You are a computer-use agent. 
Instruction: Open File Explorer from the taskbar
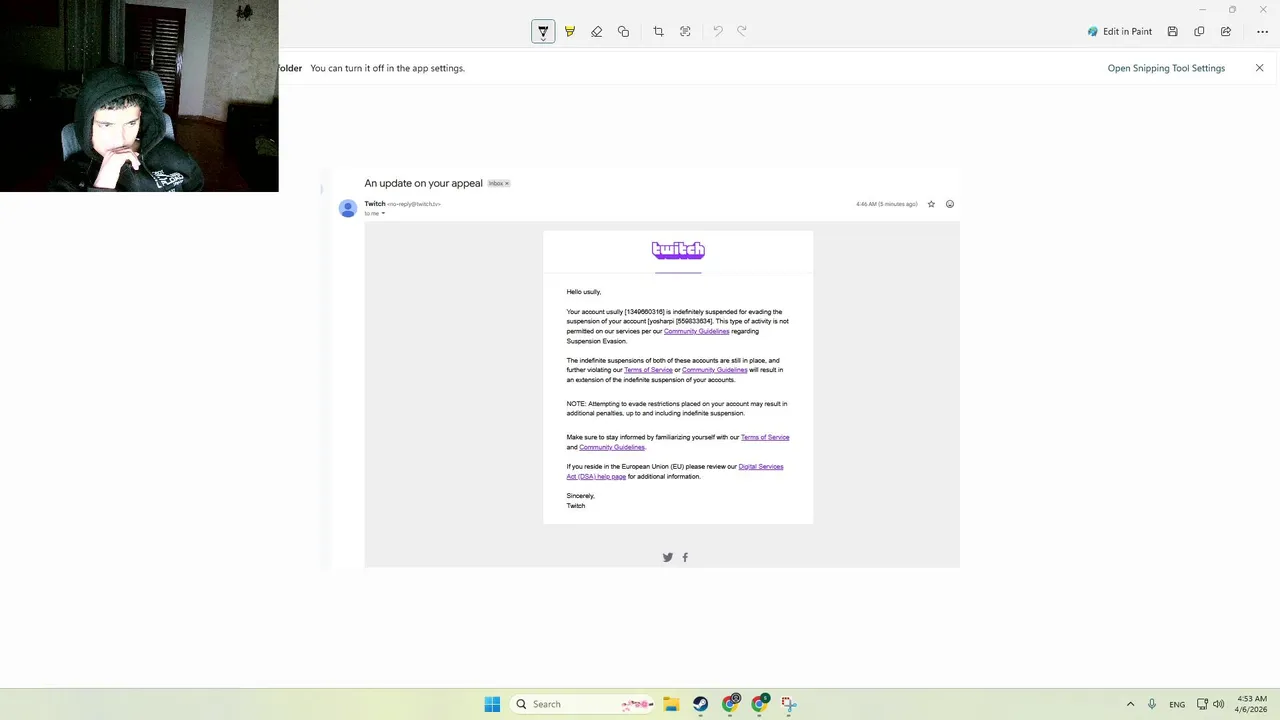(x=671, y=704)
